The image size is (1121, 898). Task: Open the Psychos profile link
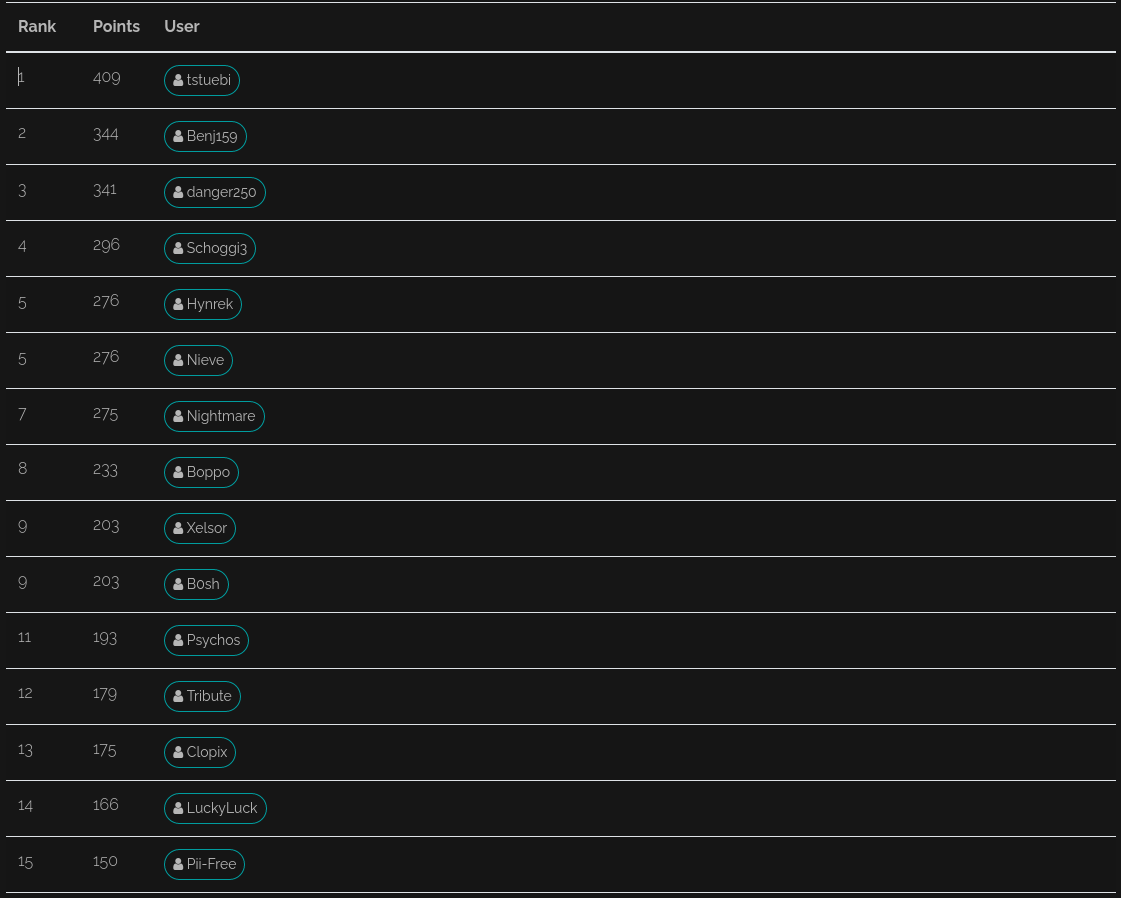coord(206,640)
